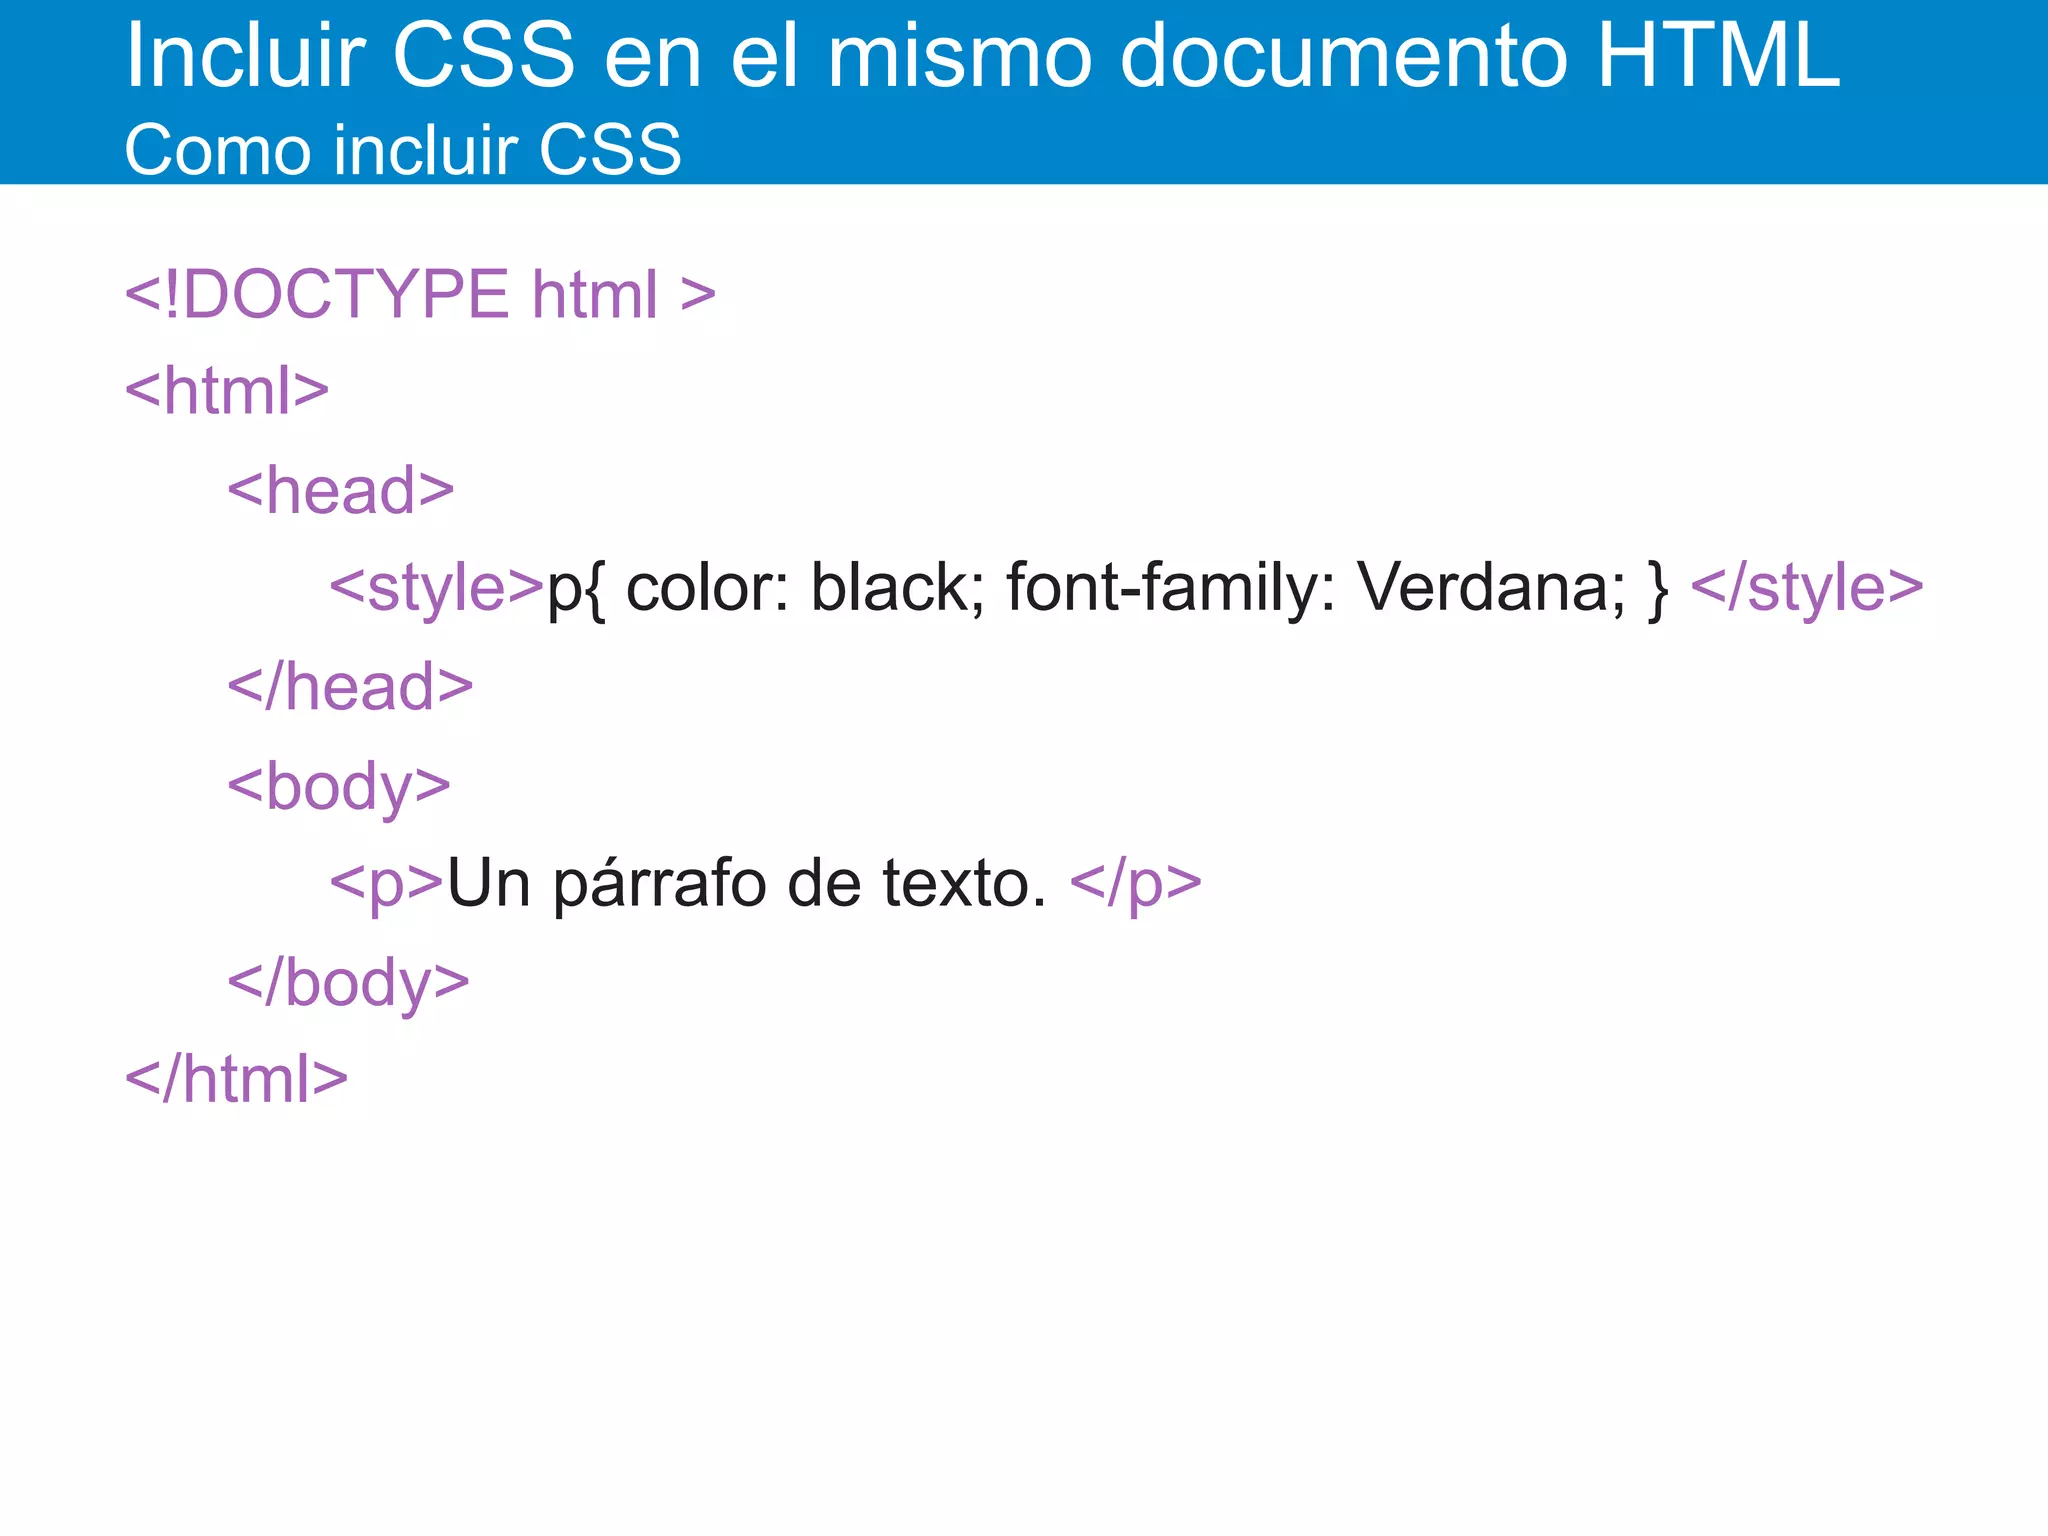Viewport: 2048px width, 1536px height.
Task: Click the title 'Incluir CSS en el mismo documento HTML'
Action: (982, 55)
